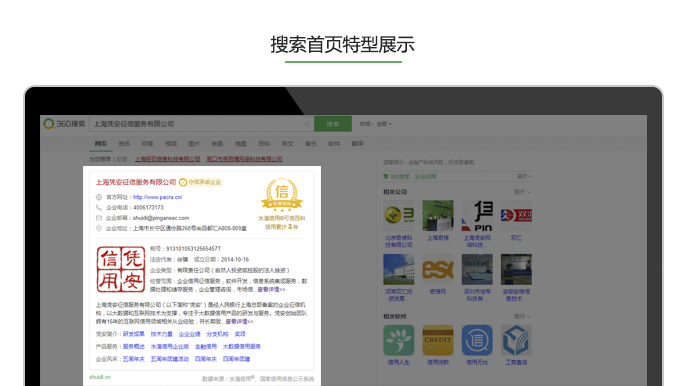Switch to the 地图 tab
Image resolution: width=686 pixels, height=386 pixels.
coord(241,144)
